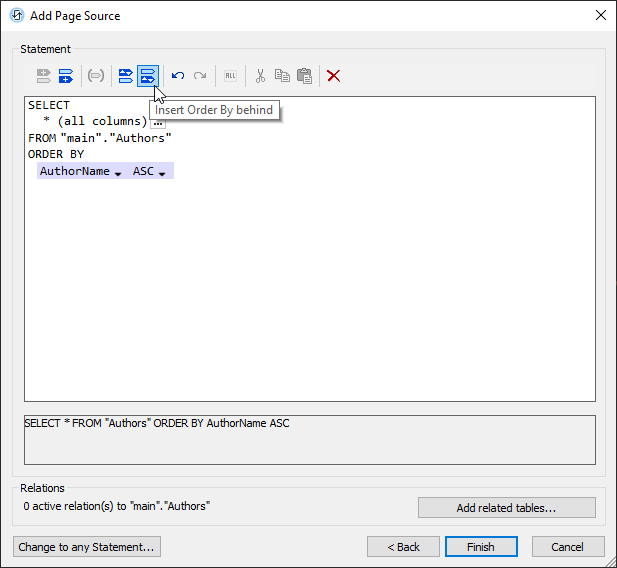Open the AuthorName column dropdown
The width and height of the screenshot is (617, 568).
click(x=118, y=173)
